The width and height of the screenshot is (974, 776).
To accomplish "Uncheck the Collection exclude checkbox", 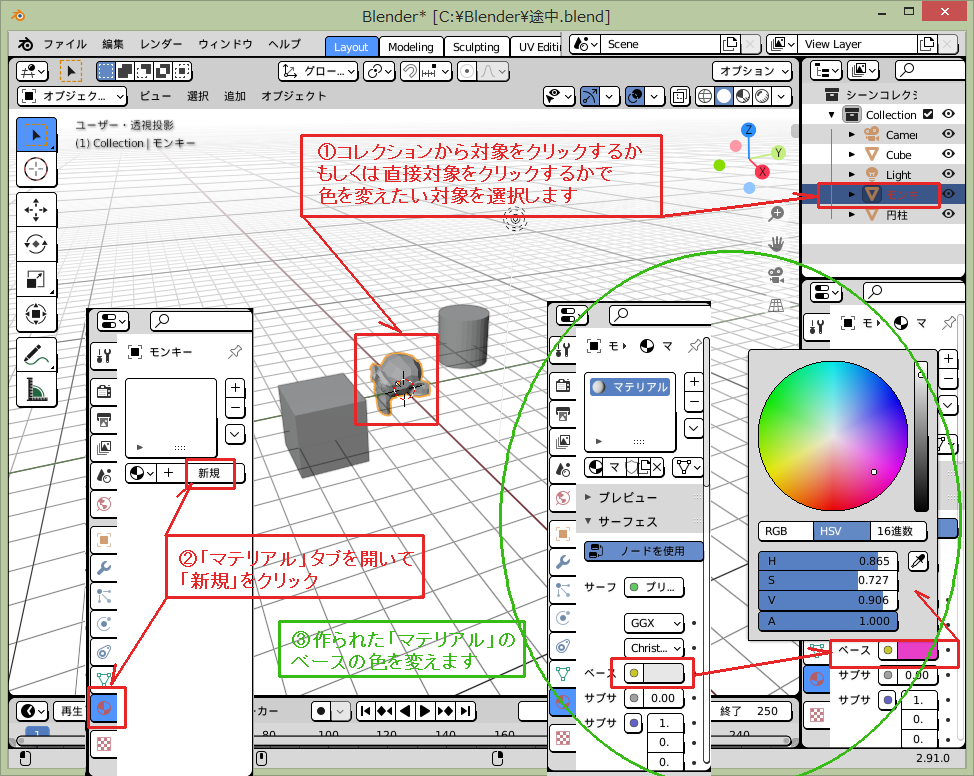I will pyautogui.click(x=928, y=114).
